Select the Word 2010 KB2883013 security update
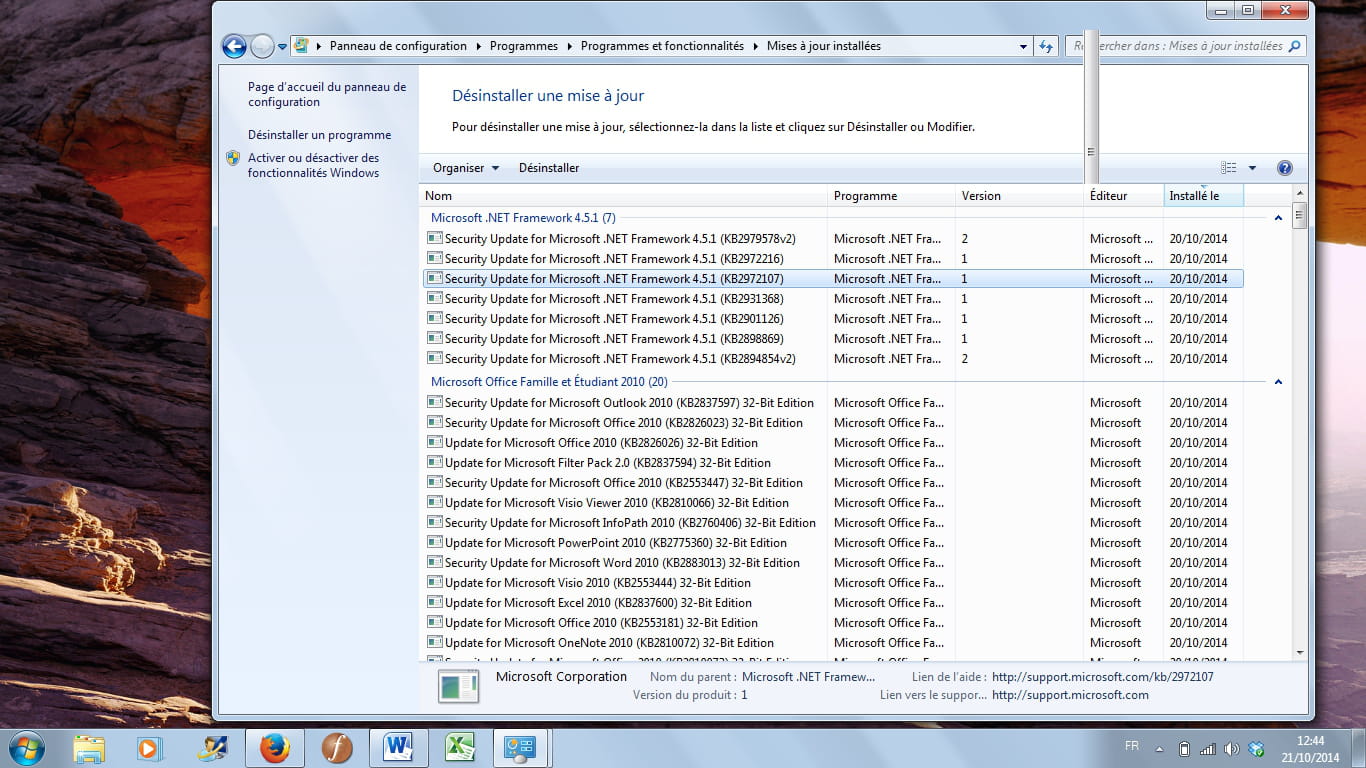Screen dimensions: 1366x768 [x=833, y=562]
